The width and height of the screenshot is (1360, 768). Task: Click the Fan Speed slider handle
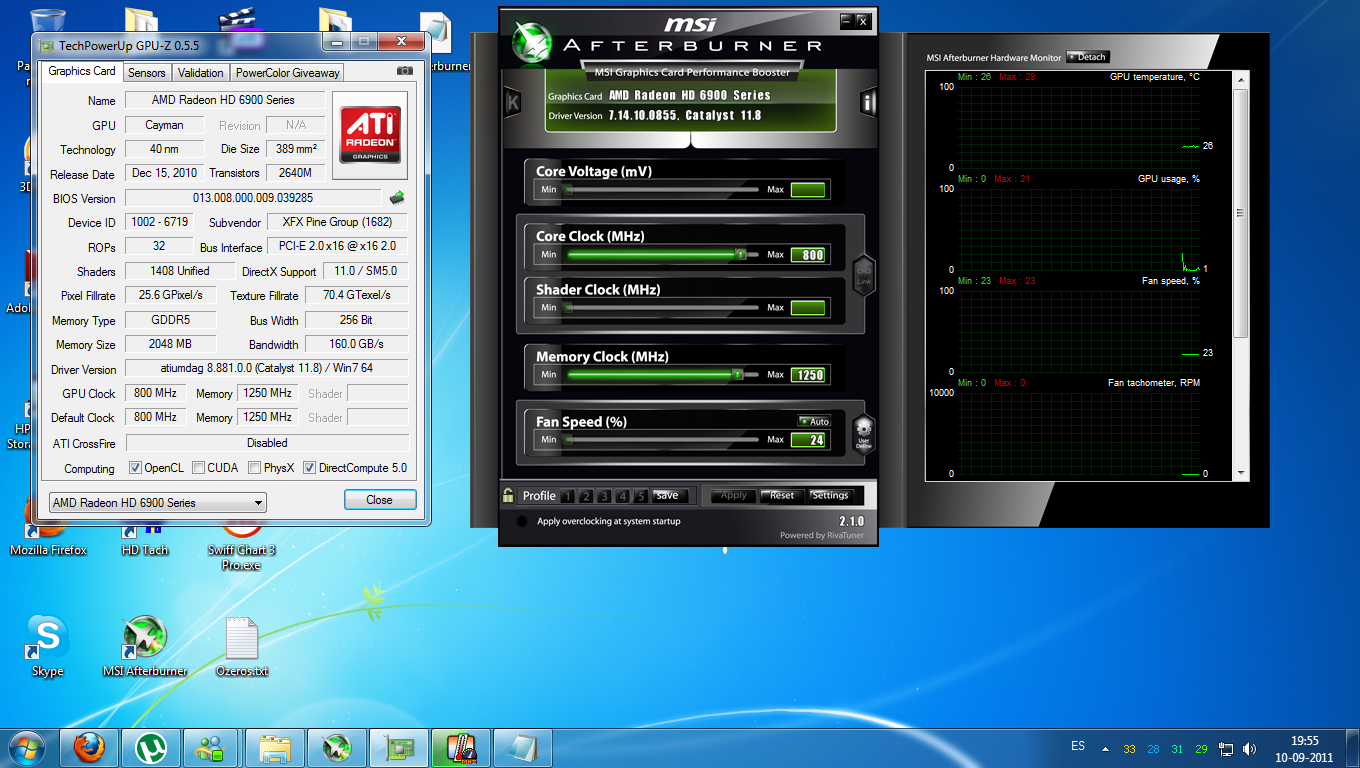coord(569,439)
